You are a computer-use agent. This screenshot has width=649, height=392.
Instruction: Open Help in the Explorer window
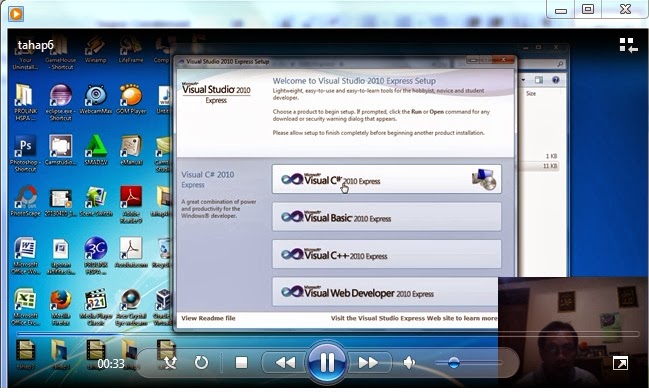pyautogui.click(x=556, y=79)
